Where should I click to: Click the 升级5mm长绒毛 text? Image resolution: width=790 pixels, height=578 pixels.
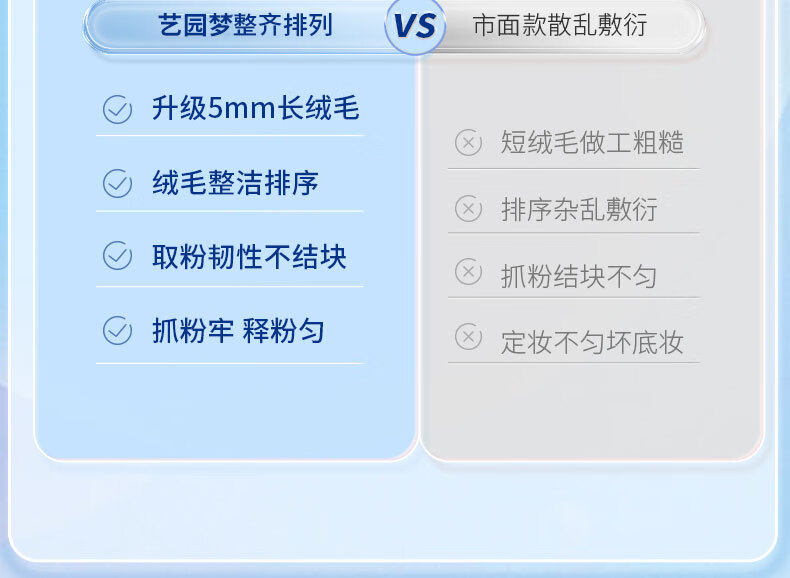[255, 109]
